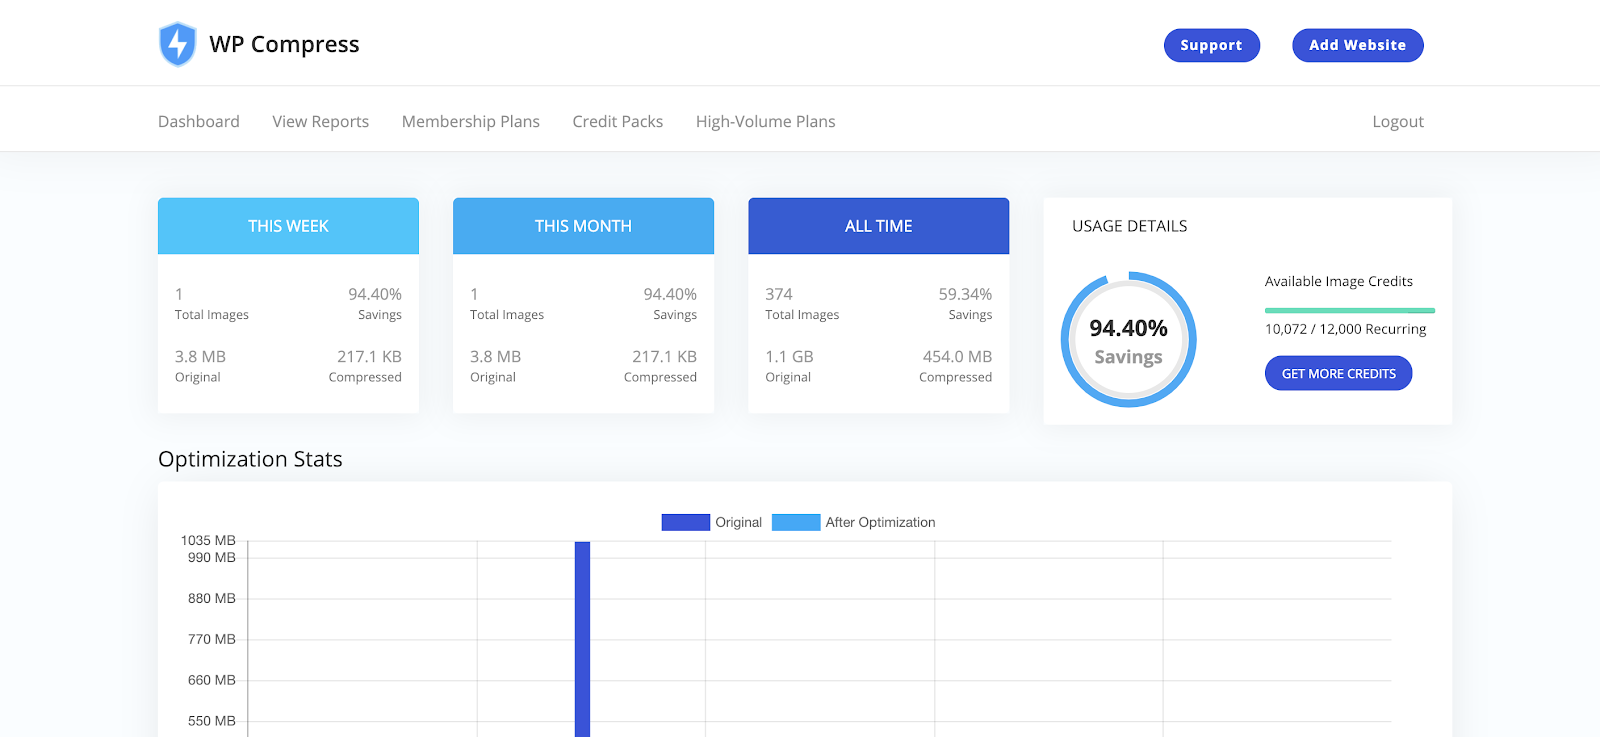Click the USAGE DETAILS heading

tap(1130, 226)
